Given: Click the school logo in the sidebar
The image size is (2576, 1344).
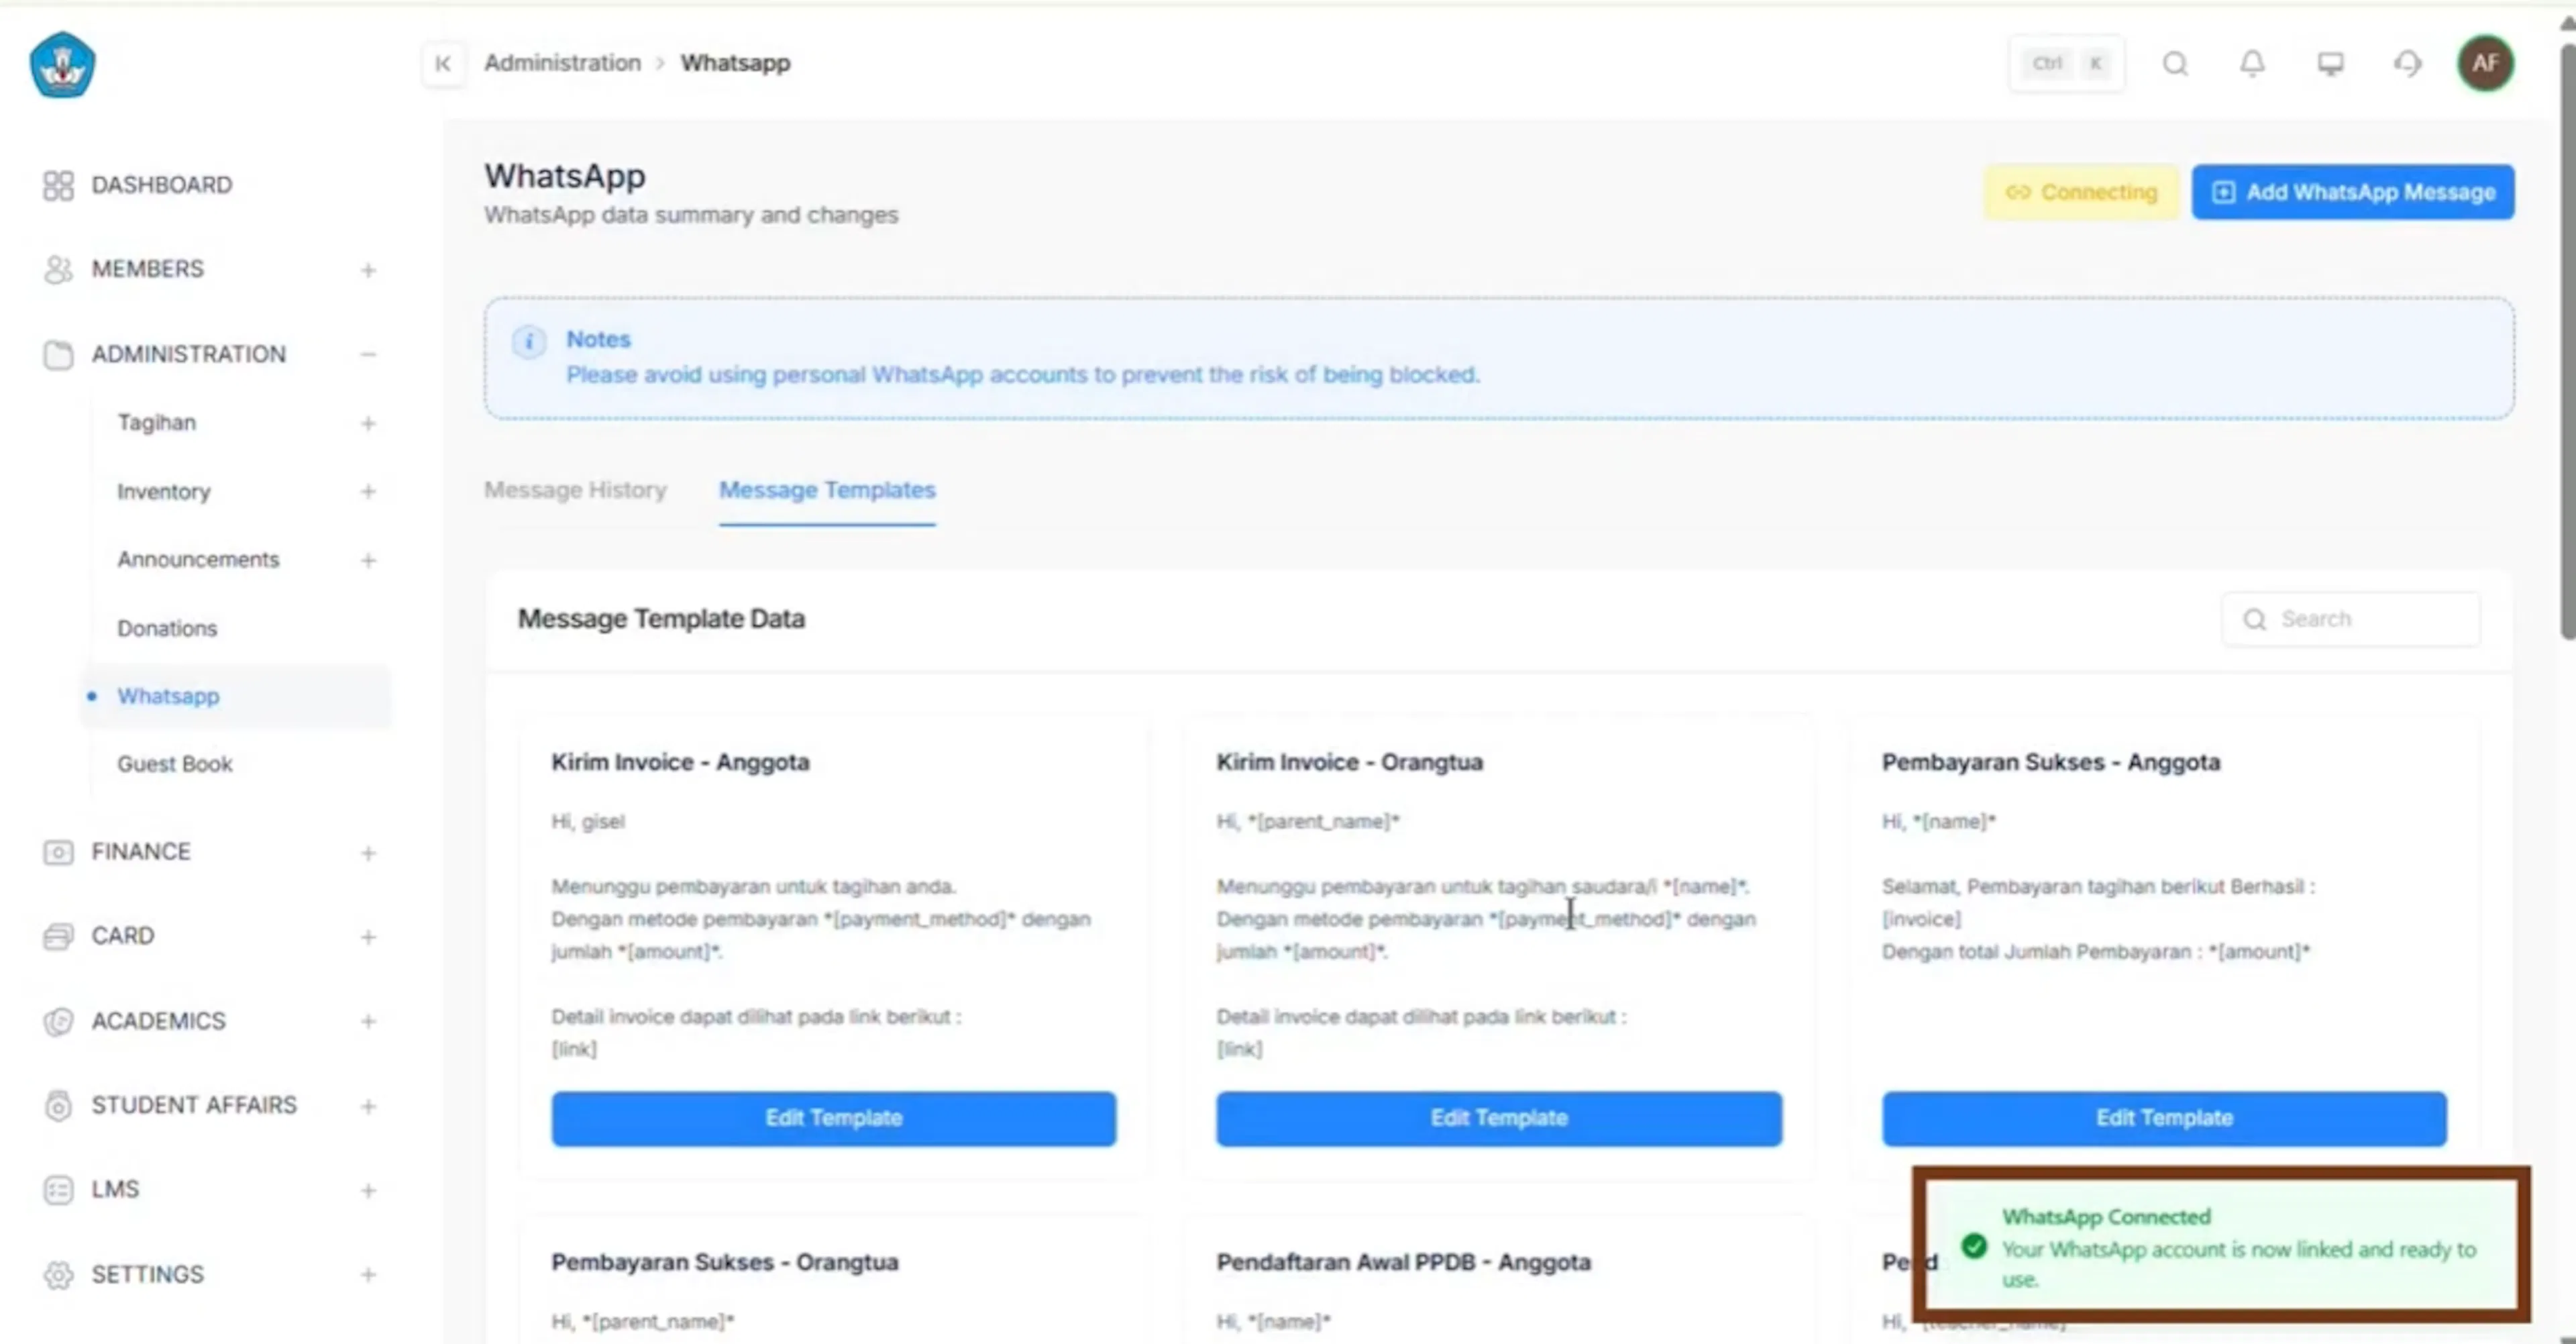Looking at the screenshot, I should point(62,65).
